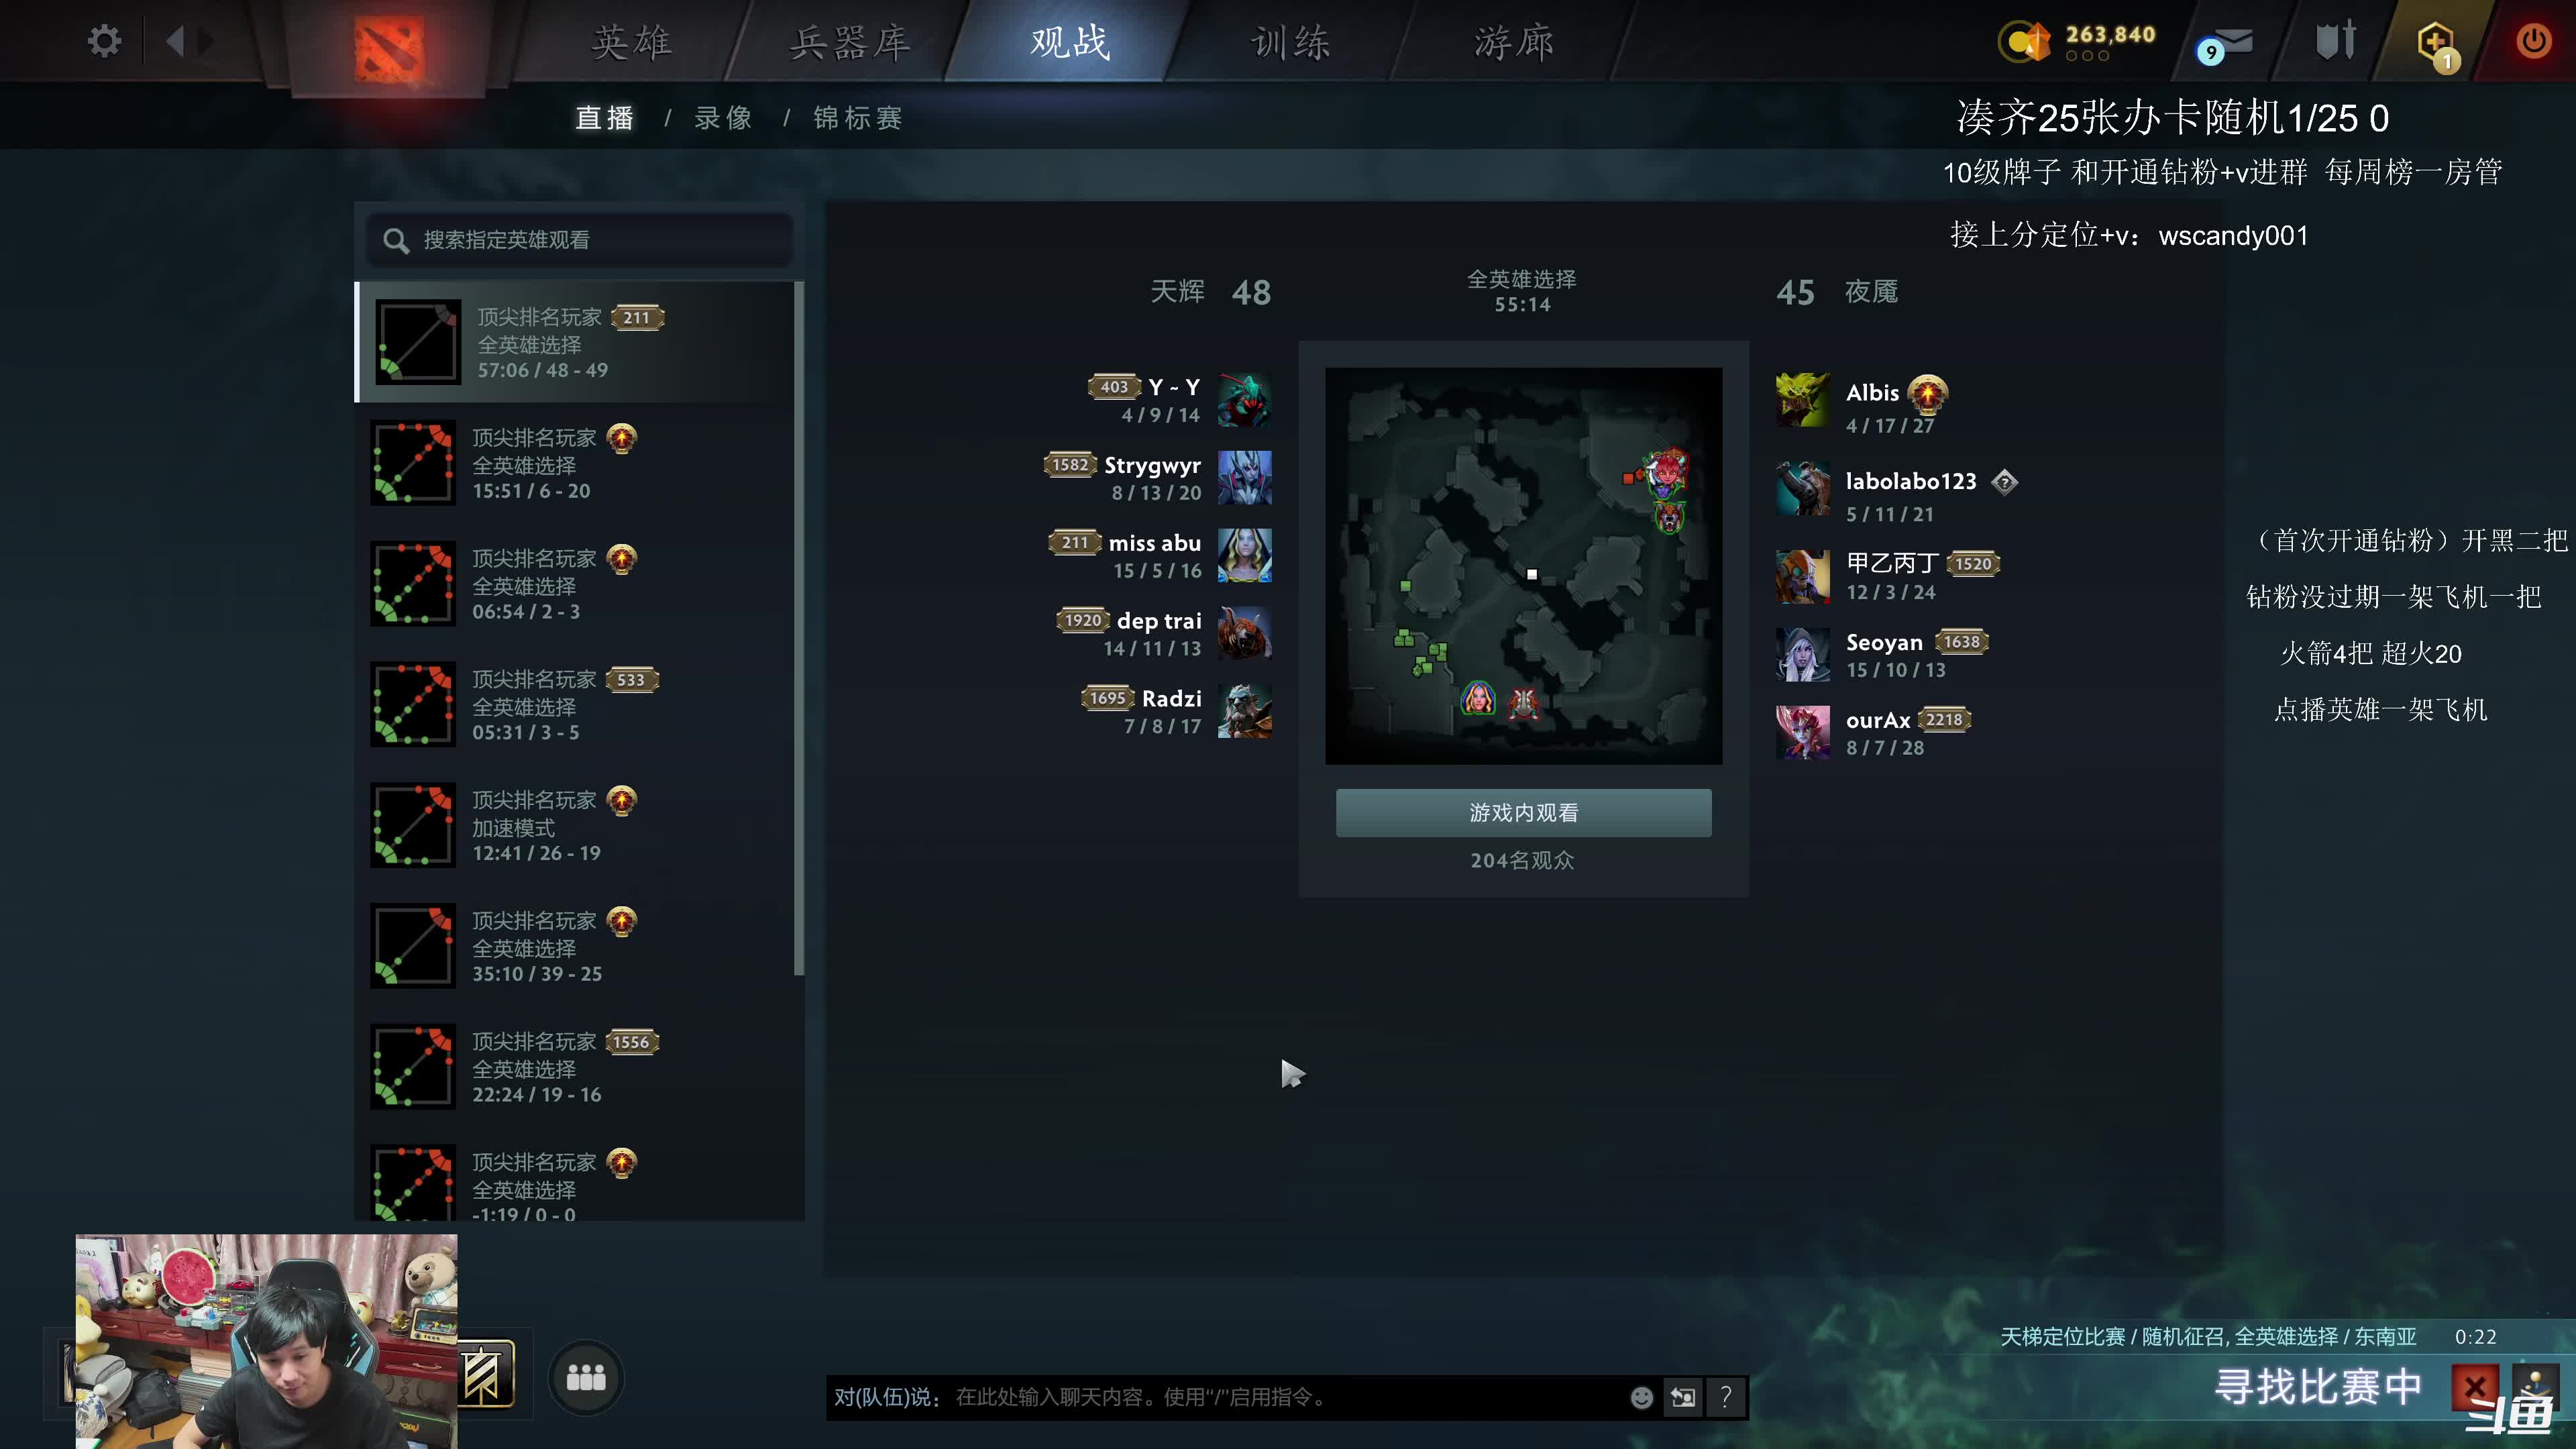Open the party members icon
Viewport: 2576px width, 1449px height.
586,1378
